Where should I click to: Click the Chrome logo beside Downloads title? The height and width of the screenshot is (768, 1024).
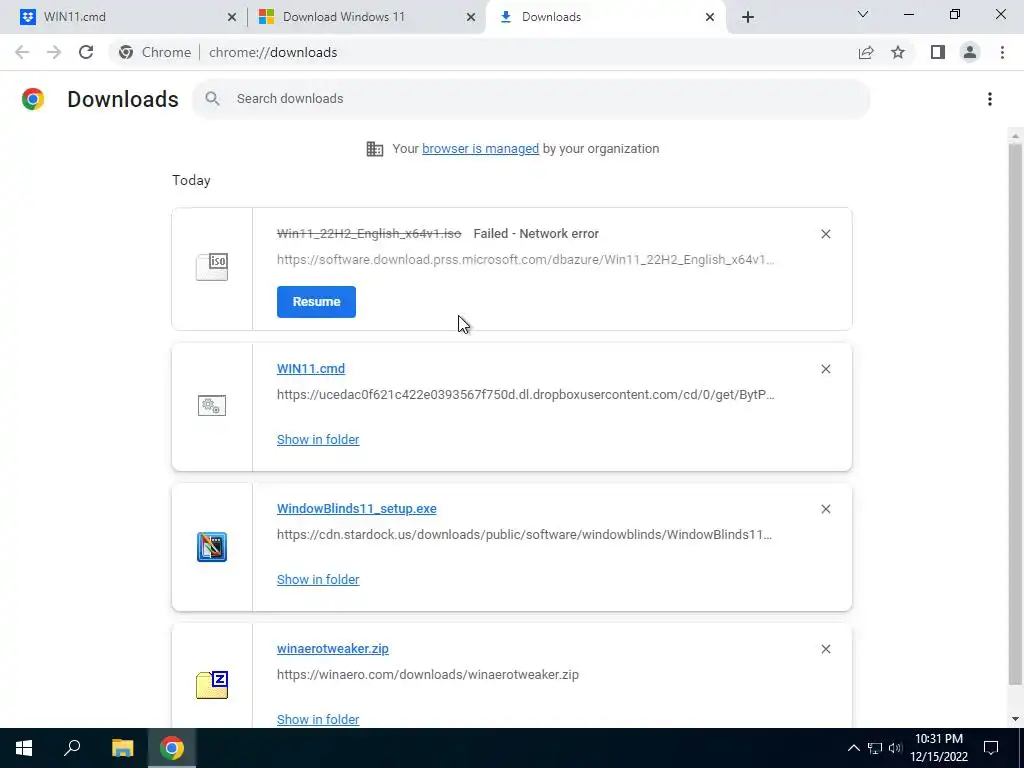click(x=33, y=99)
